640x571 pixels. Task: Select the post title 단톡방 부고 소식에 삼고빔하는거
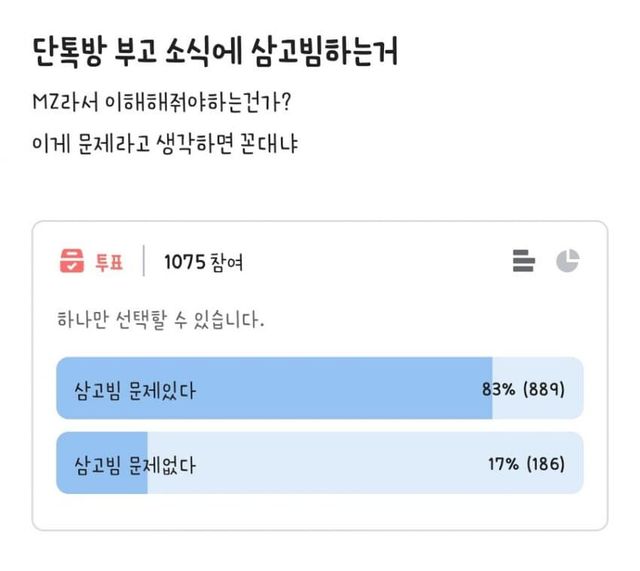[215, 53]
